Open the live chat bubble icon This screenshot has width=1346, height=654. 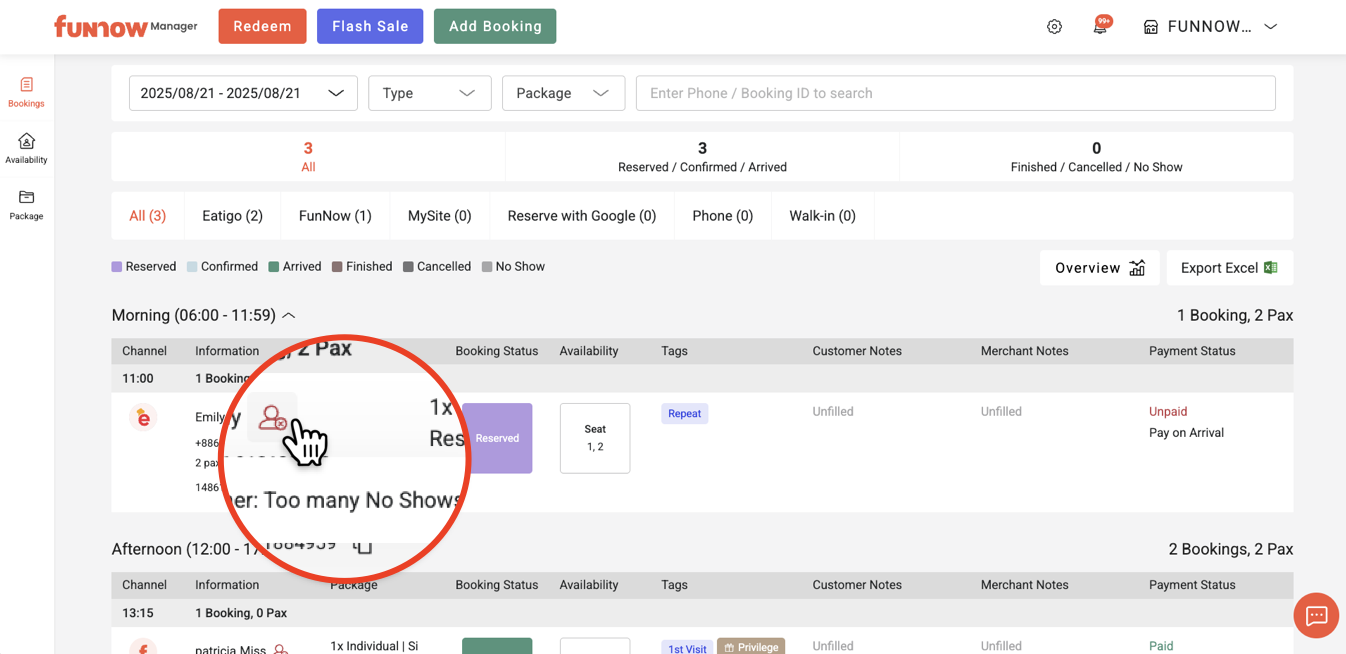[x=1316, y=615]
